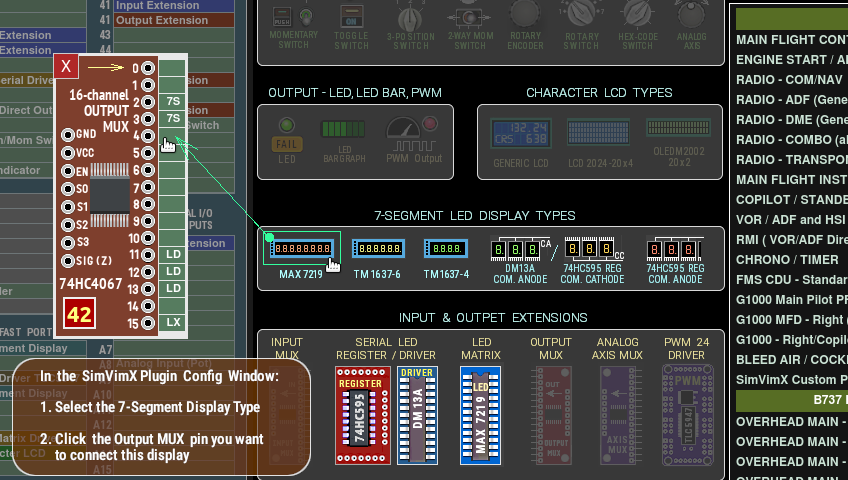848x480 pixels.
Task: Click the TLC5947 PWM 24 driver board
Action: click(x=687, y=414)
